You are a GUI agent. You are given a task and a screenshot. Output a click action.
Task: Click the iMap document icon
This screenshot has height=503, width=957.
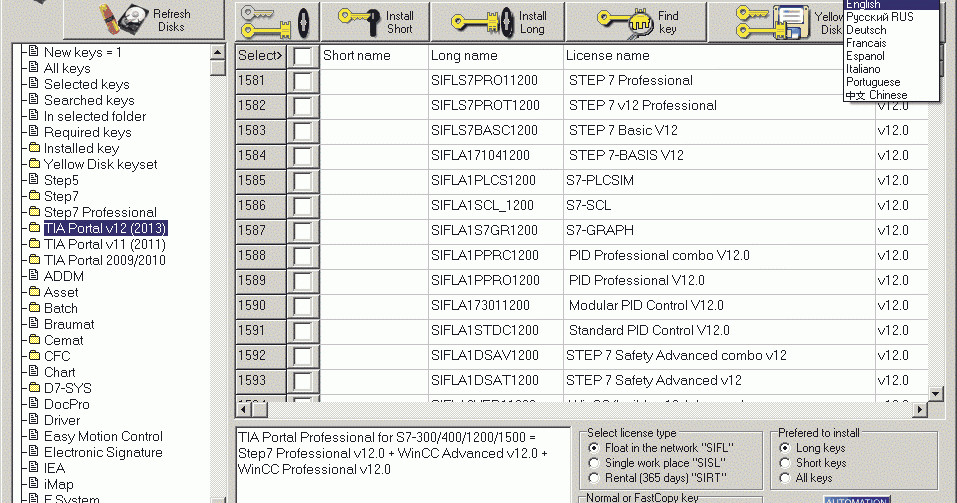[34, 483]
